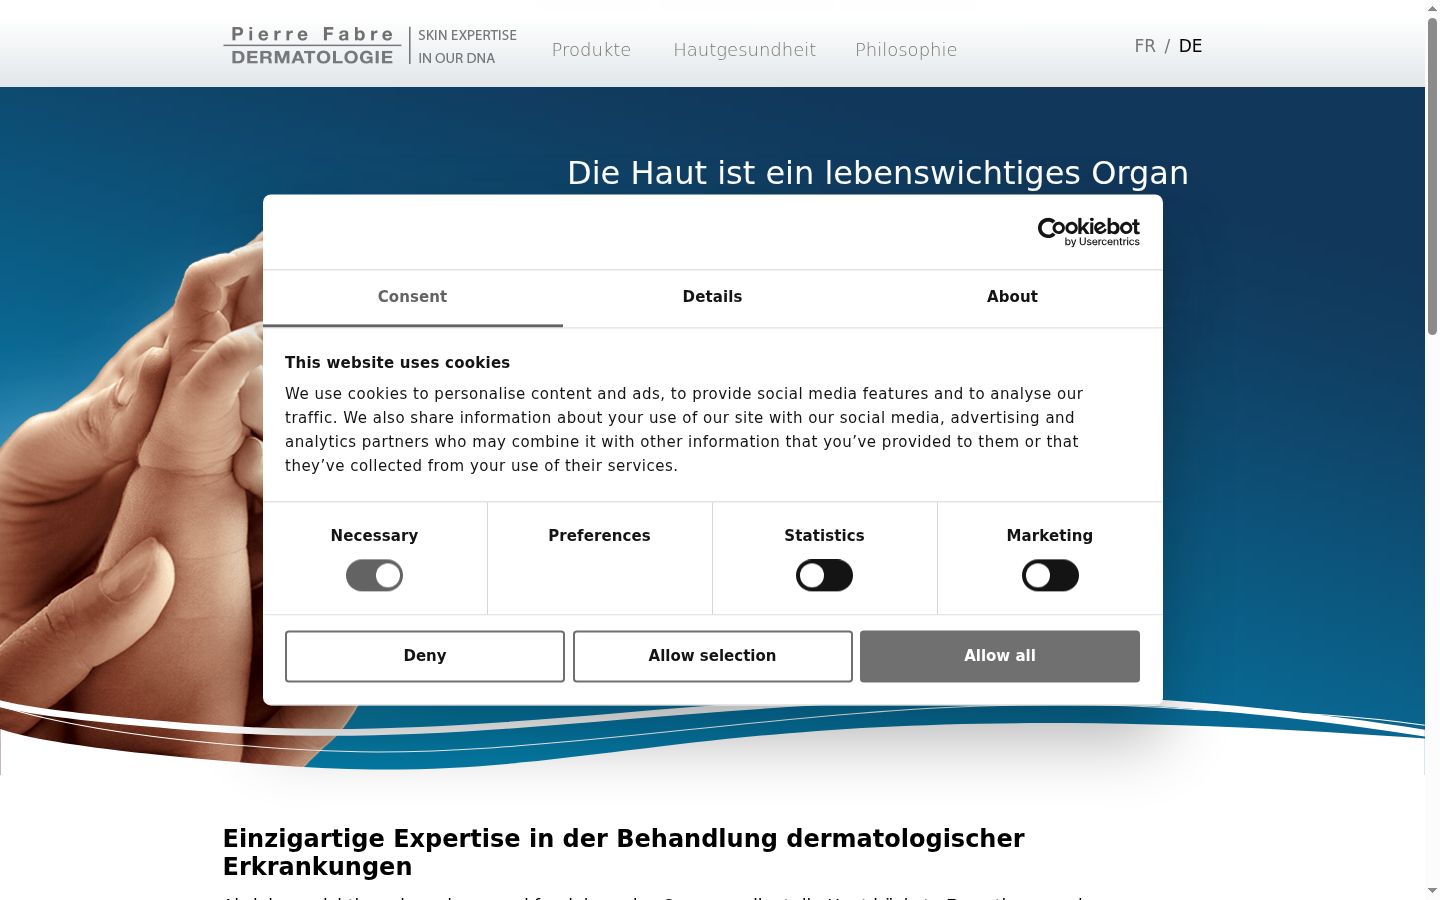Switch language to FR
Image resolution: width=1440 pixels, height=900 pixels.
(x=1145, y=46)
